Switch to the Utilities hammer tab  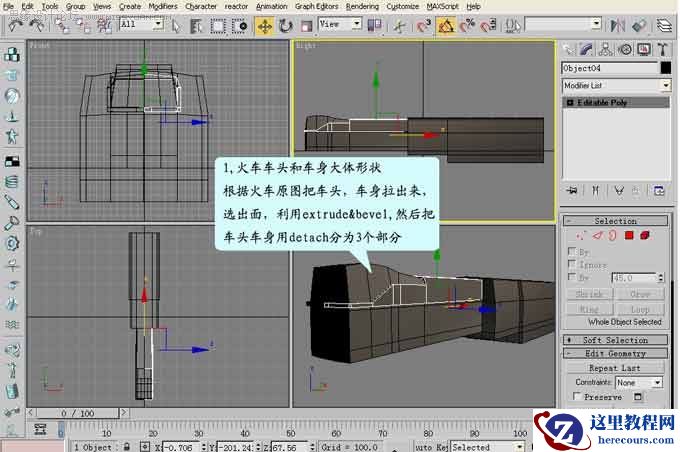pos(663,49)
